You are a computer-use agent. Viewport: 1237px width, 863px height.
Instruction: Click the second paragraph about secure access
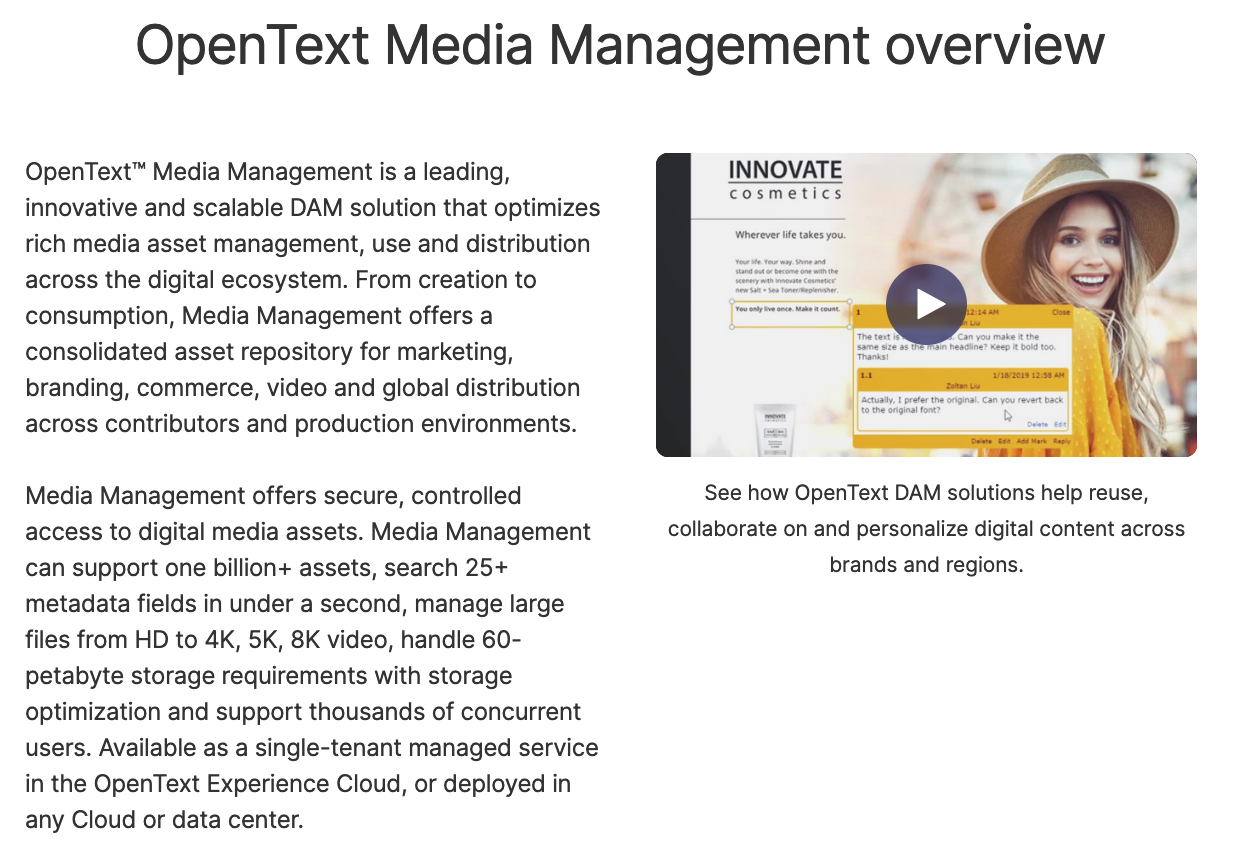313,658
